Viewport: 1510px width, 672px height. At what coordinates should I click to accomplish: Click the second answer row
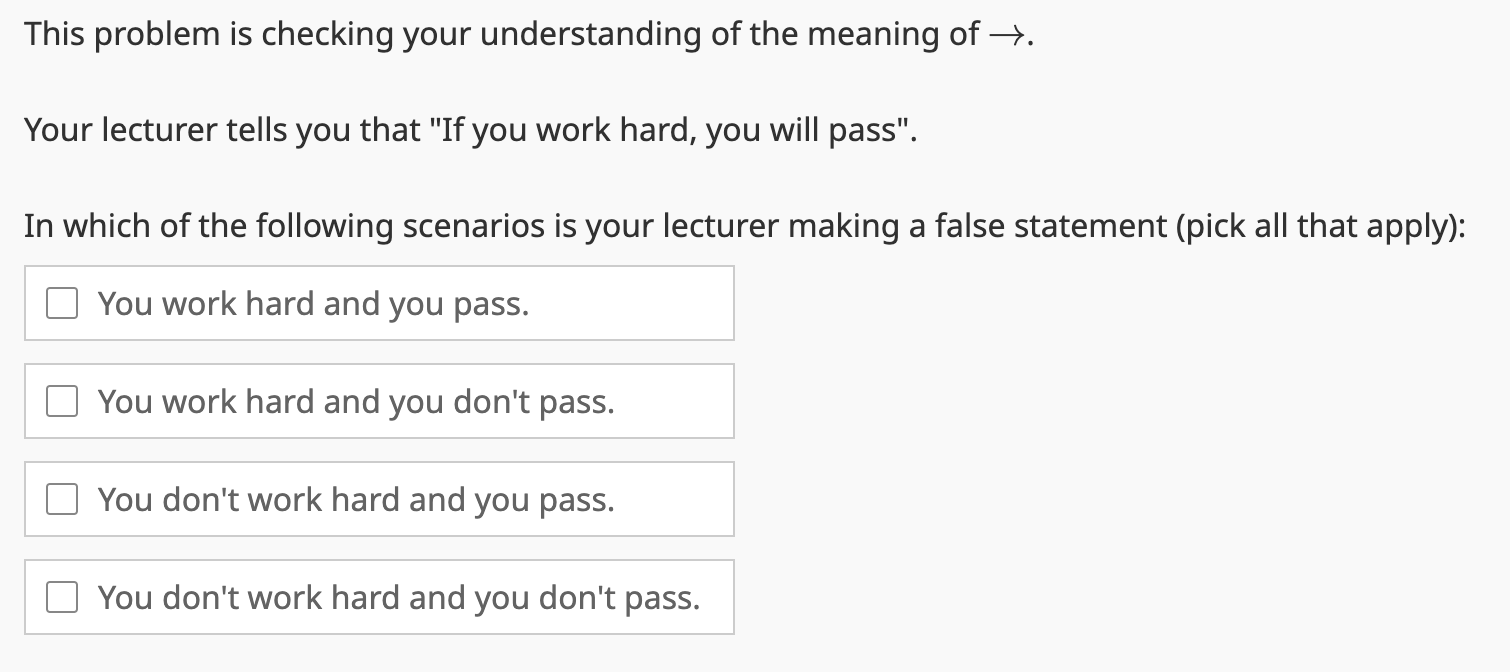(378, 401)
